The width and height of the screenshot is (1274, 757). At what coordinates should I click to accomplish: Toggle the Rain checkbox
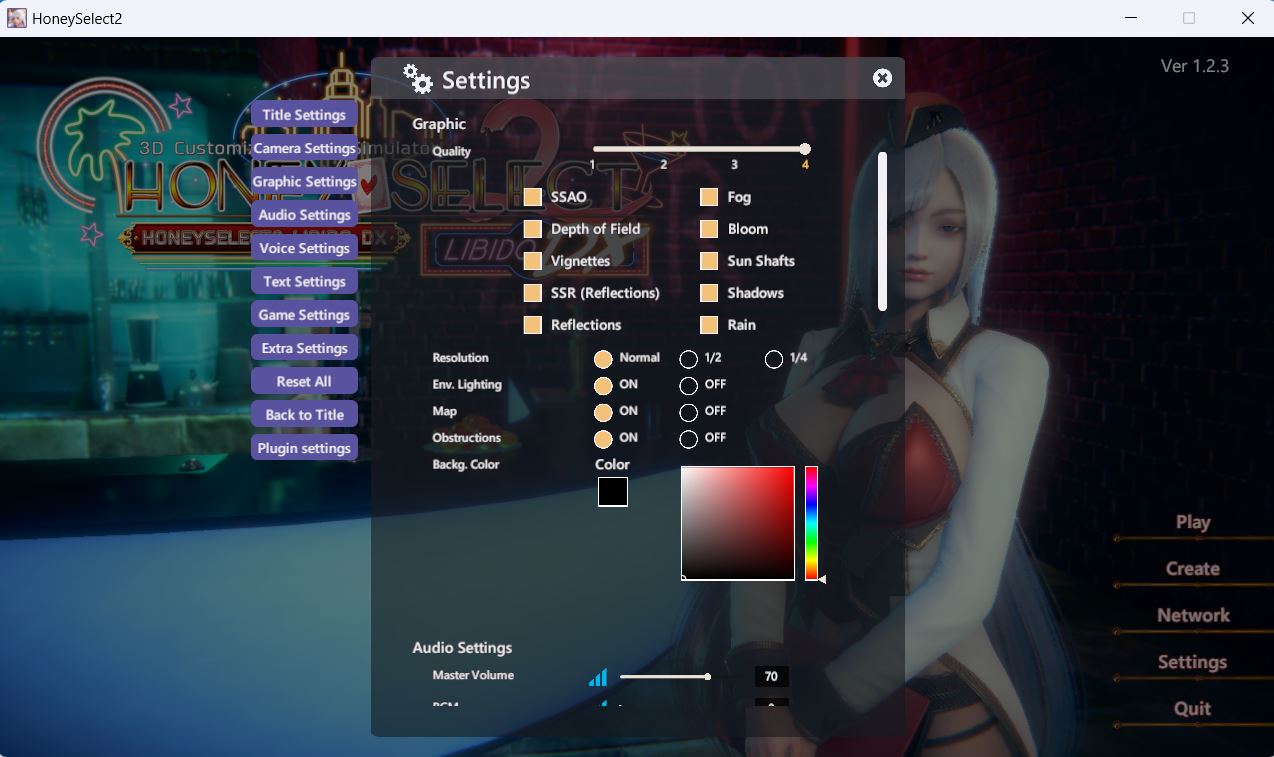[x=709, y=325]
